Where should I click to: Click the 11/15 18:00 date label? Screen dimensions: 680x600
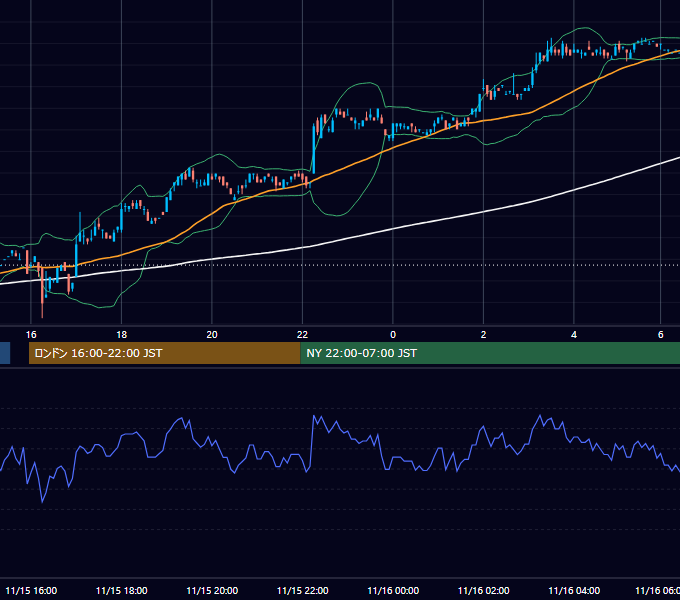coord(121,590)
